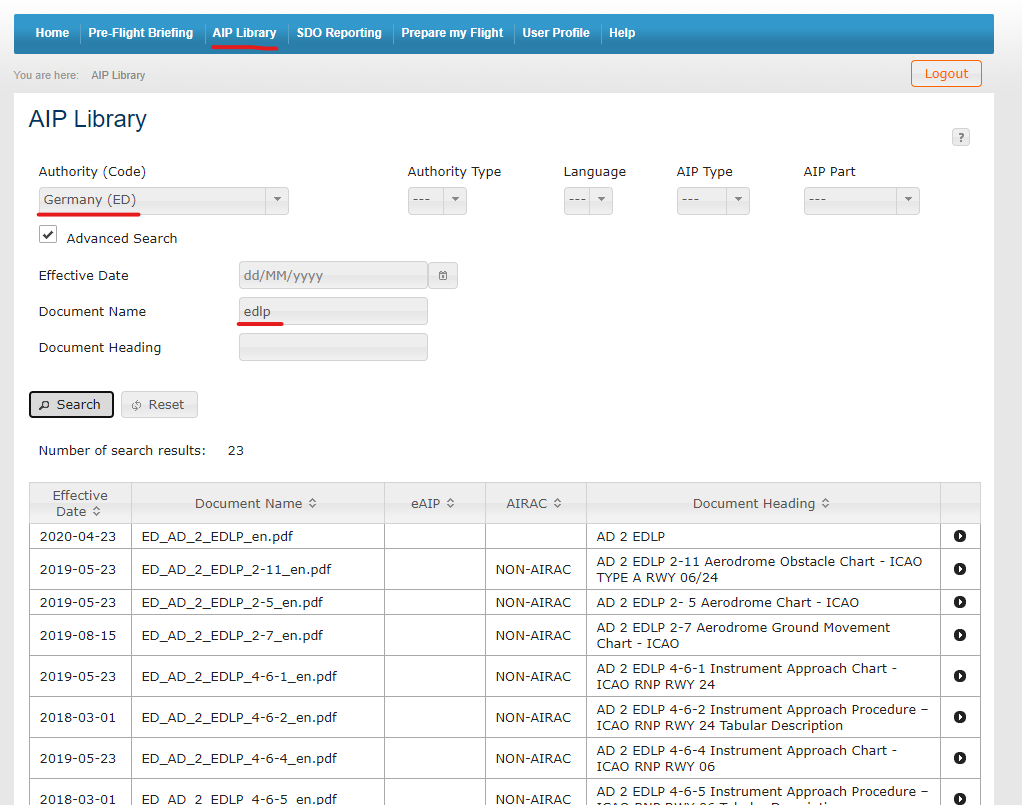The width and height of the screenshot is (1022, 805).
Task: Open document arrow for ED_AD_2_EDLP_4-6-2_en.pdf
Action: [x=960, y=717]
